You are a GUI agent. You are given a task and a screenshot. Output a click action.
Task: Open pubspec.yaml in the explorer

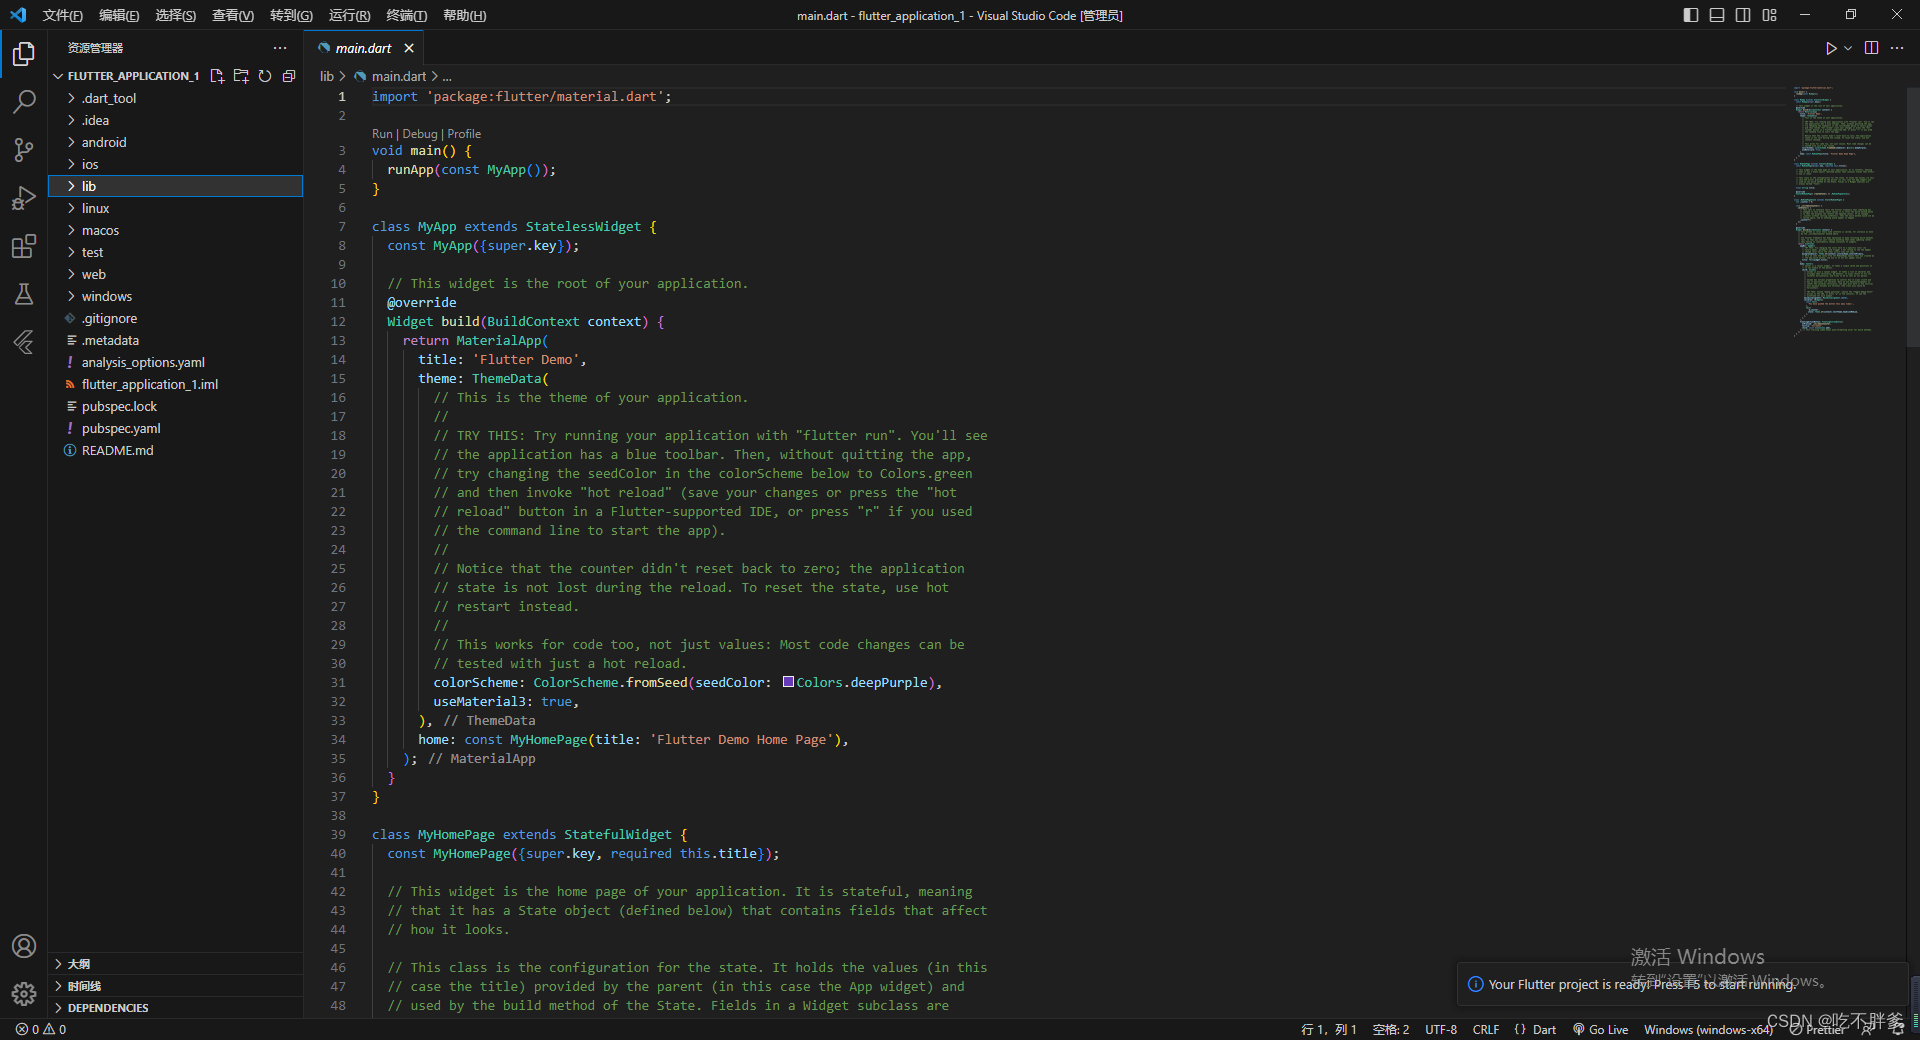175,428
